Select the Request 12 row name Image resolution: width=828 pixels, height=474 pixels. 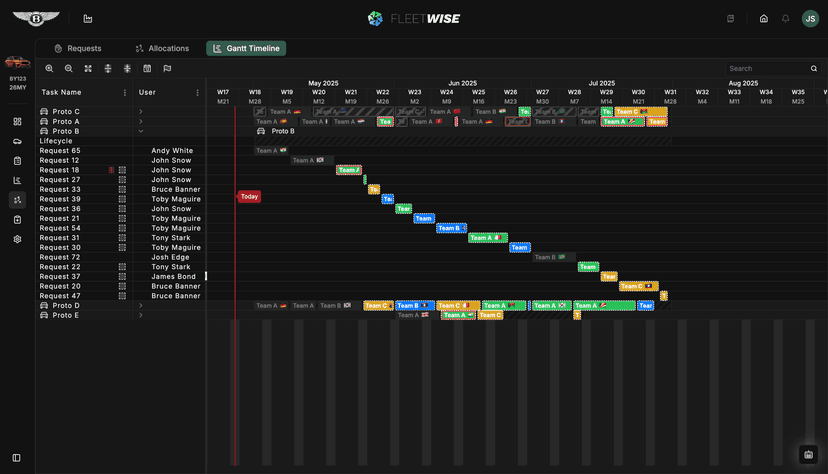pyautogui.click(x=60, y=160)
